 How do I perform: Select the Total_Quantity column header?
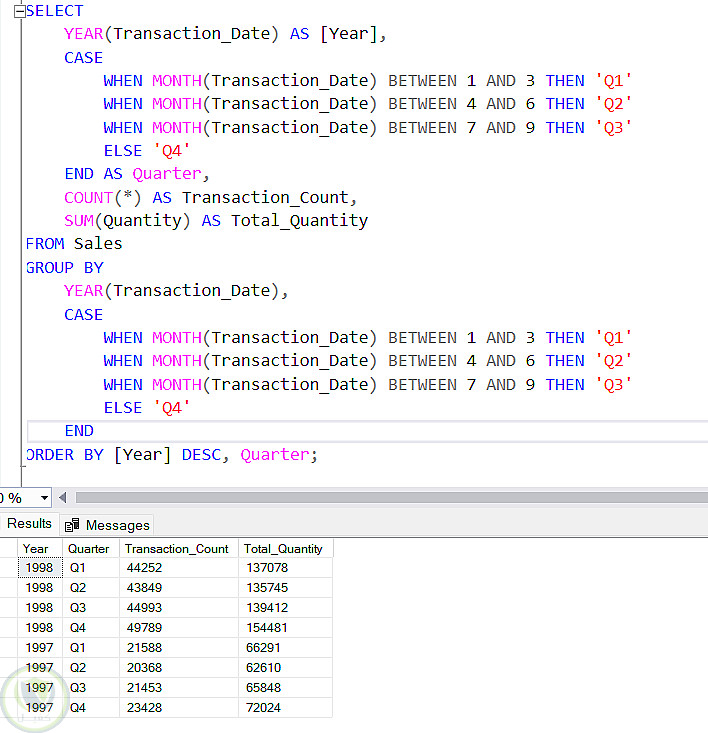[x=286, y=549]
